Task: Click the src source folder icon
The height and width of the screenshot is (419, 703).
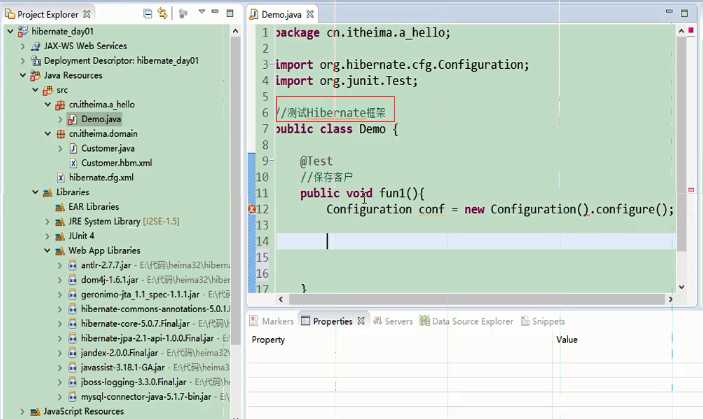Action: click(48, 90)
